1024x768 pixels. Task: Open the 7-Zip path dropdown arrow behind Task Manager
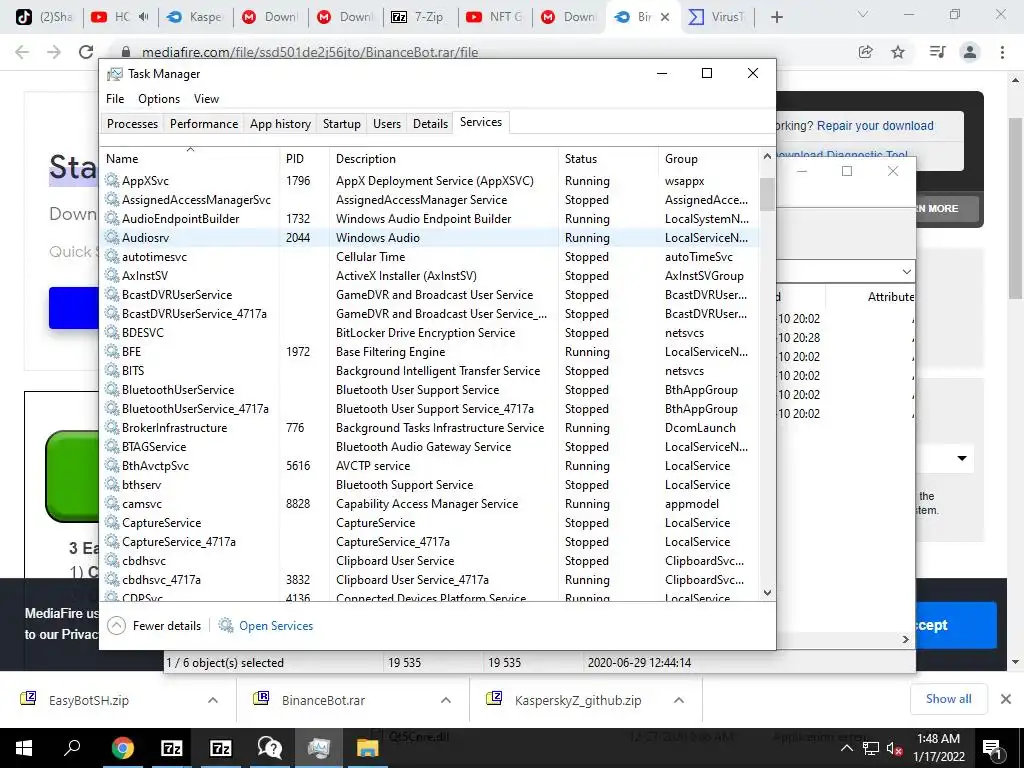906,271
